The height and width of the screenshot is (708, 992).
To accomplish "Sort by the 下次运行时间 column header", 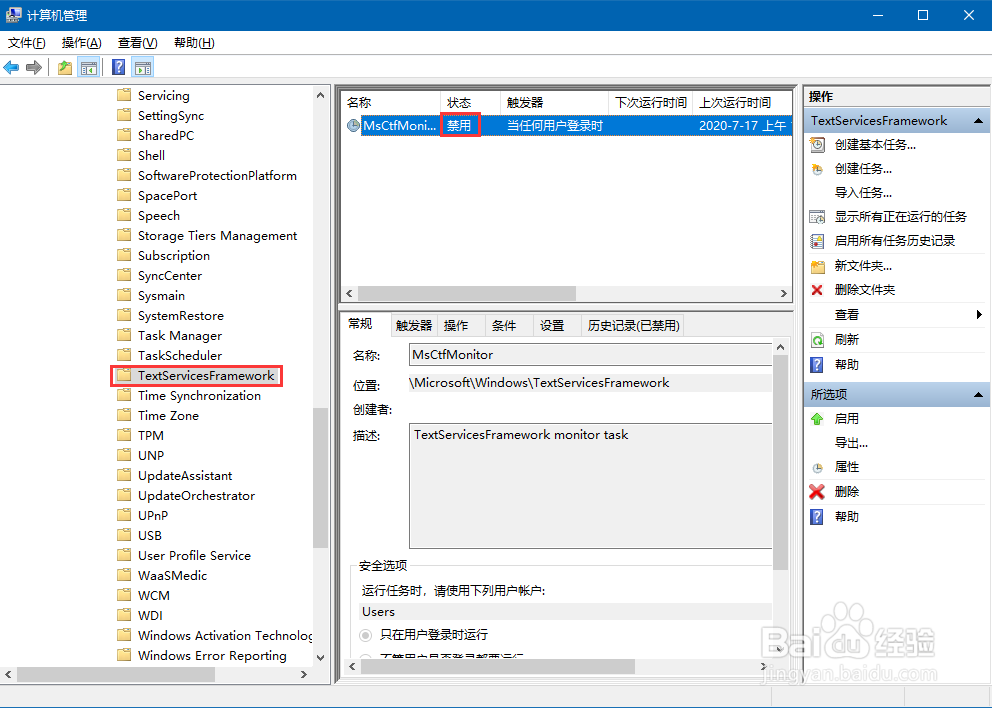I will (650, 102).
